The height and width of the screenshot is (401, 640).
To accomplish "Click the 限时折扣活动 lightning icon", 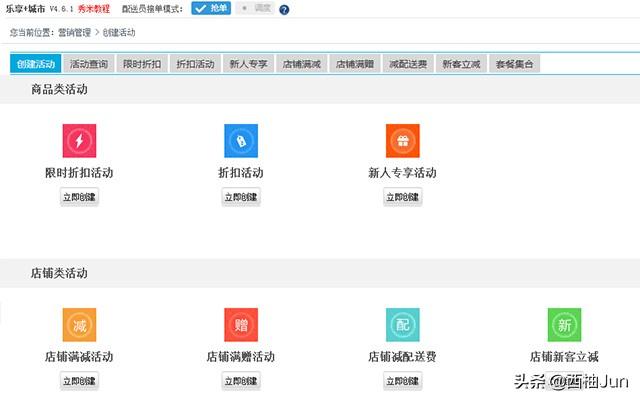I will pyautogui.click(x=79, y=141).
